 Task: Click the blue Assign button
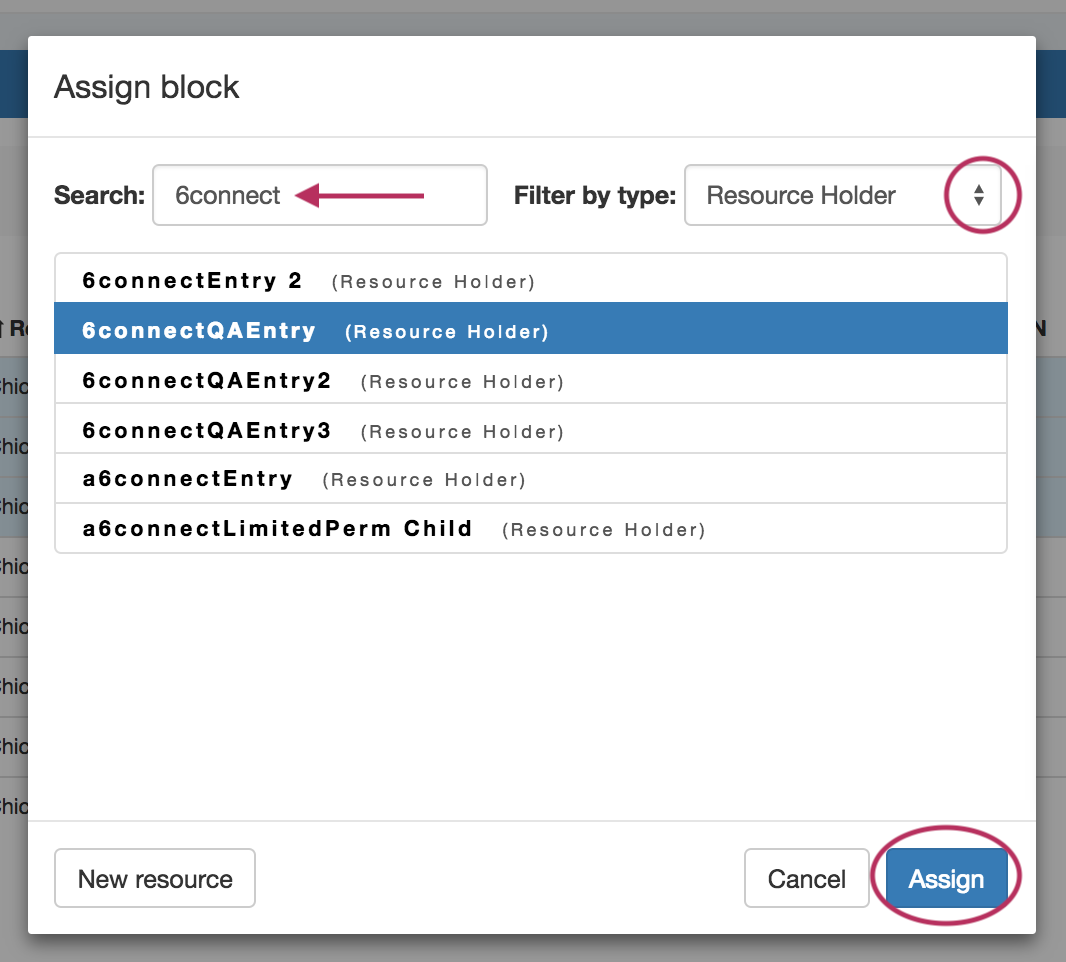pos(946,879)
